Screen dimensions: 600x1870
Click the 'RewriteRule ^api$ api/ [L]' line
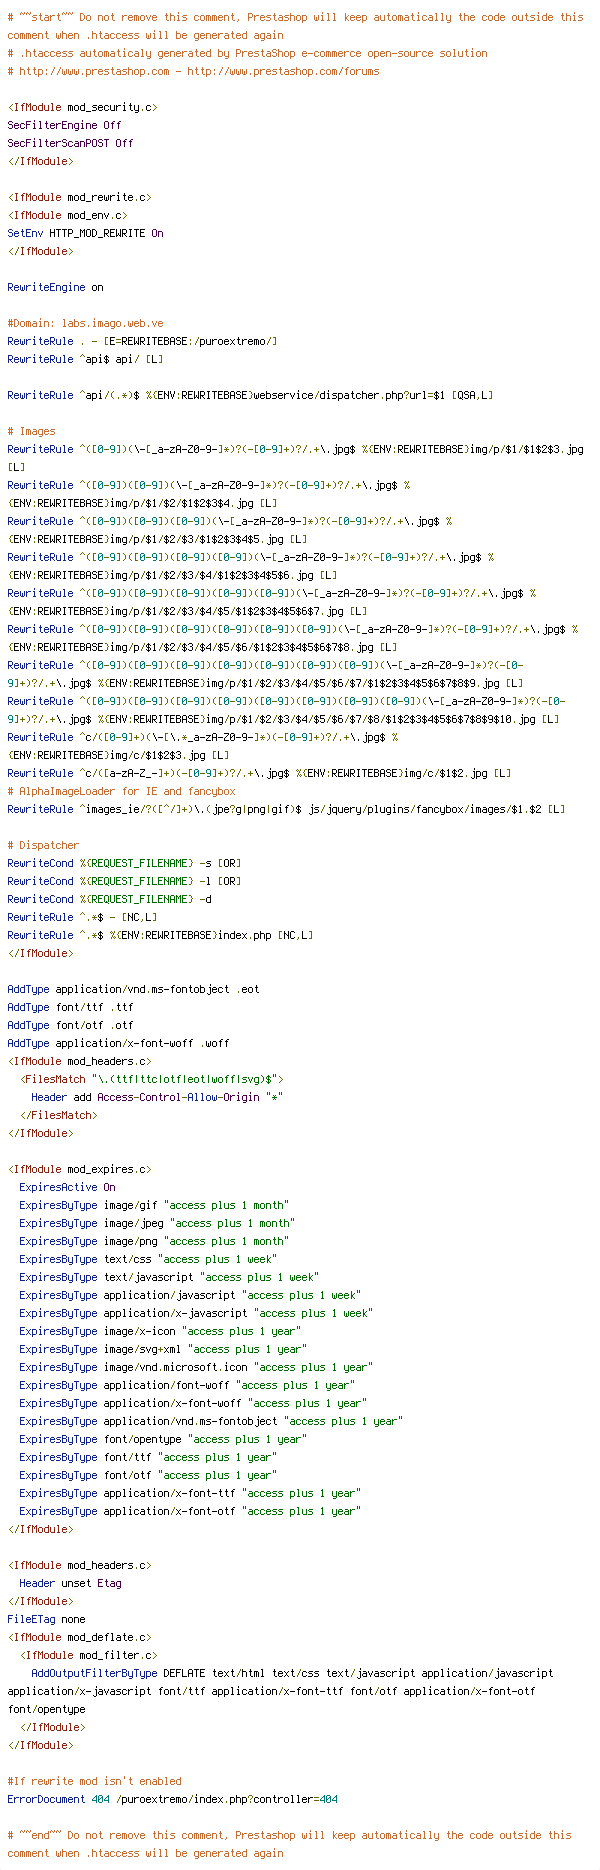point(85,359)
